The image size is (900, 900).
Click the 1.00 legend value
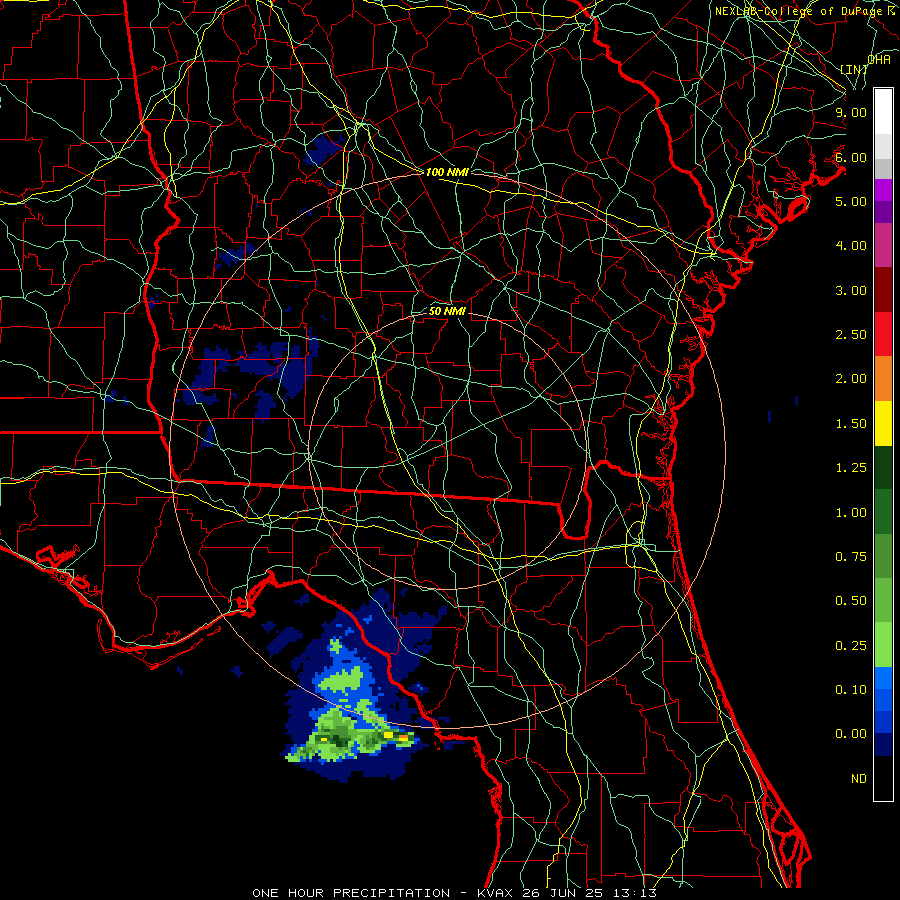851,513
